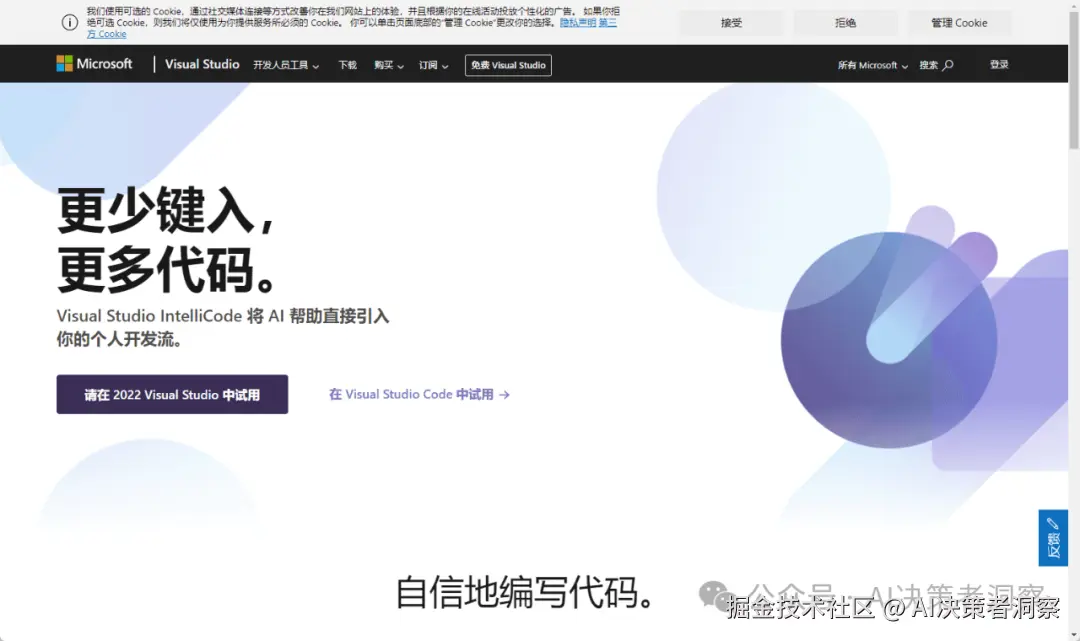1080x641 pixels.
Task: Accept cookies via the 接受 button
Action: (x=731, y=22)
